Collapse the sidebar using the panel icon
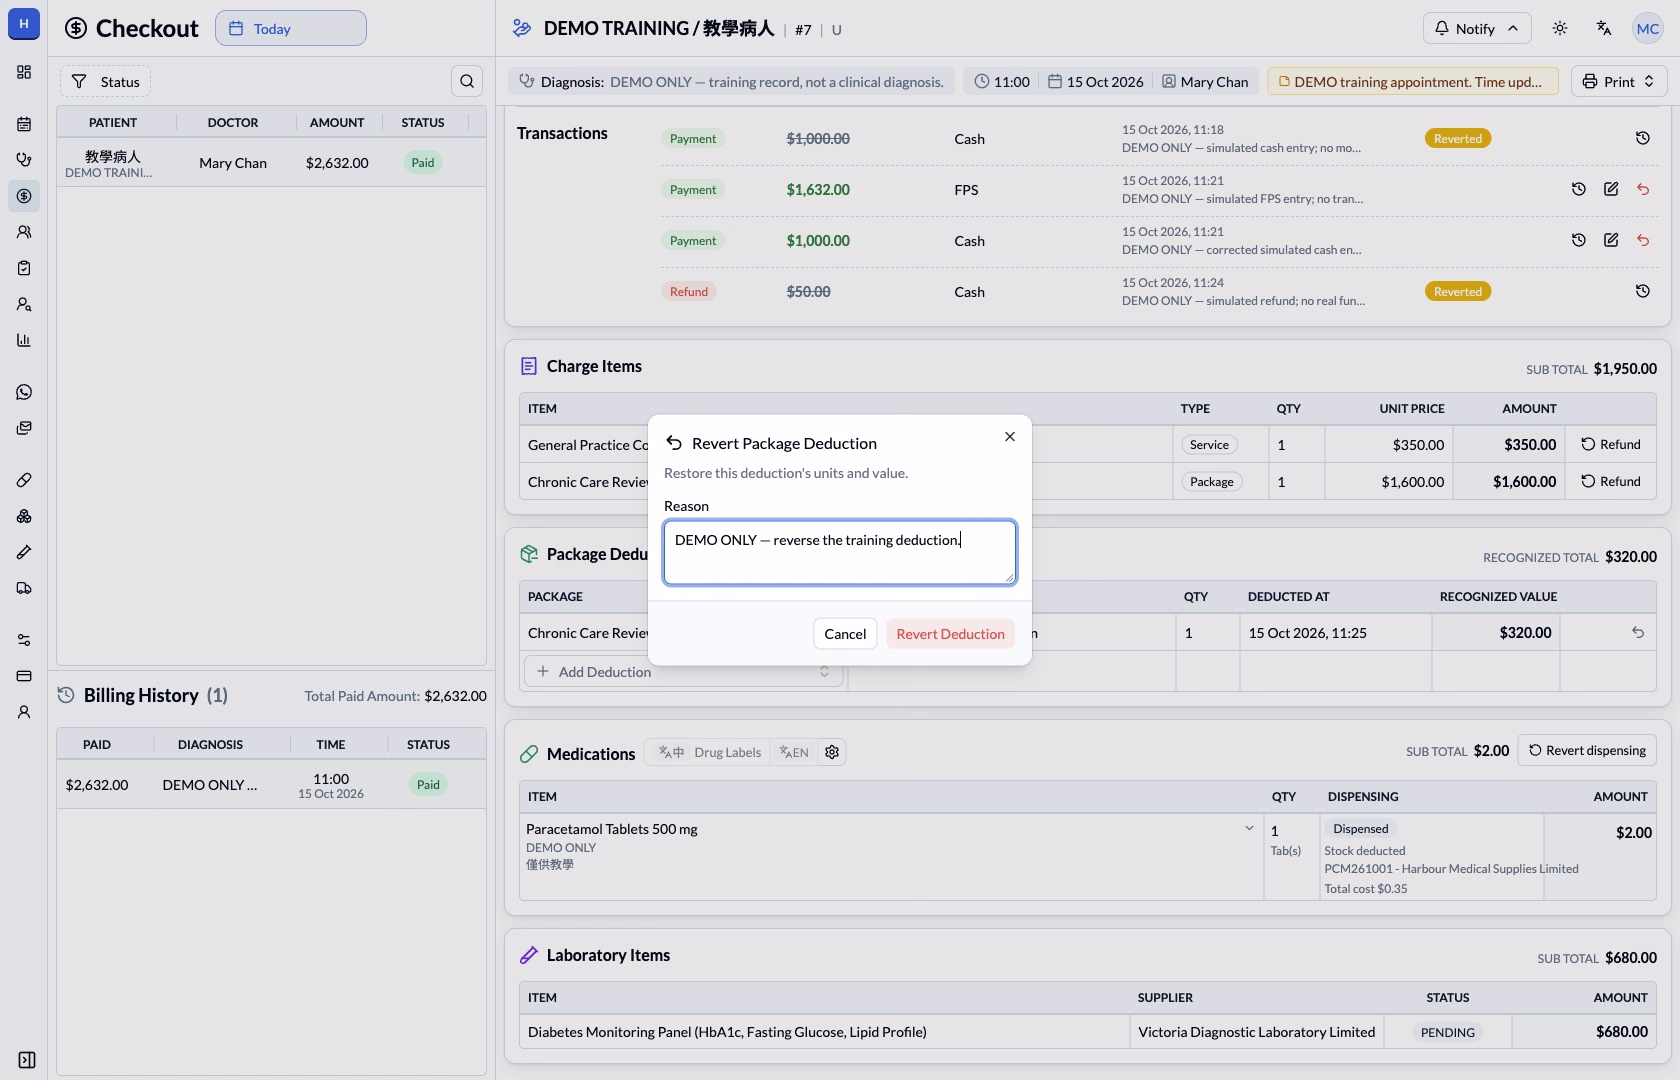The height and width of the screenshot is (1080, 1680). [x=27, y=1060]
